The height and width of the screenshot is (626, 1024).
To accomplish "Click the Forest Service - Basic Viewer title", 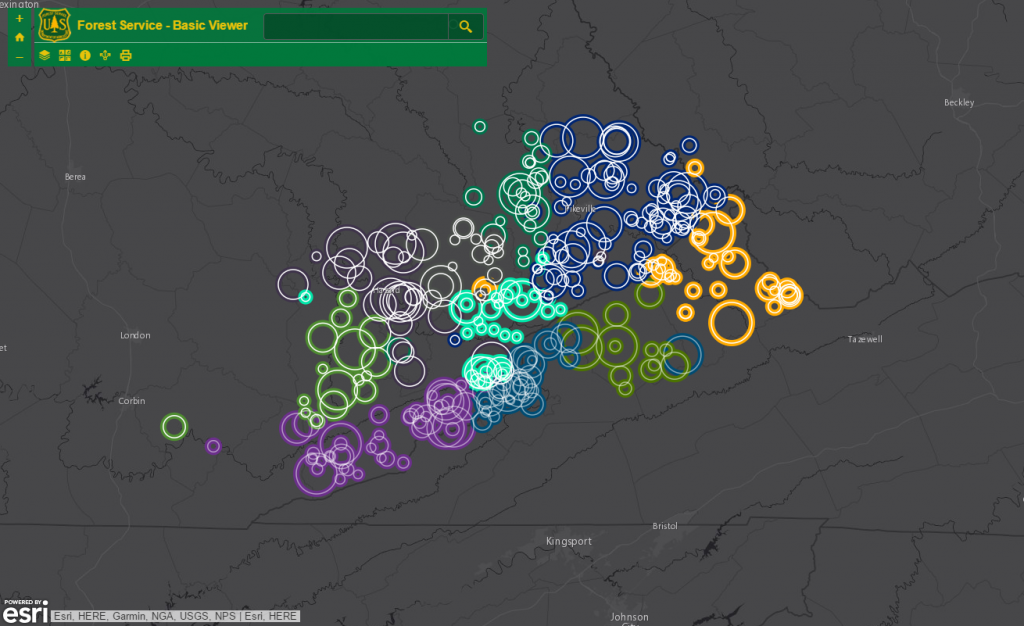I will pyautogui.click(x=163, y=25).
